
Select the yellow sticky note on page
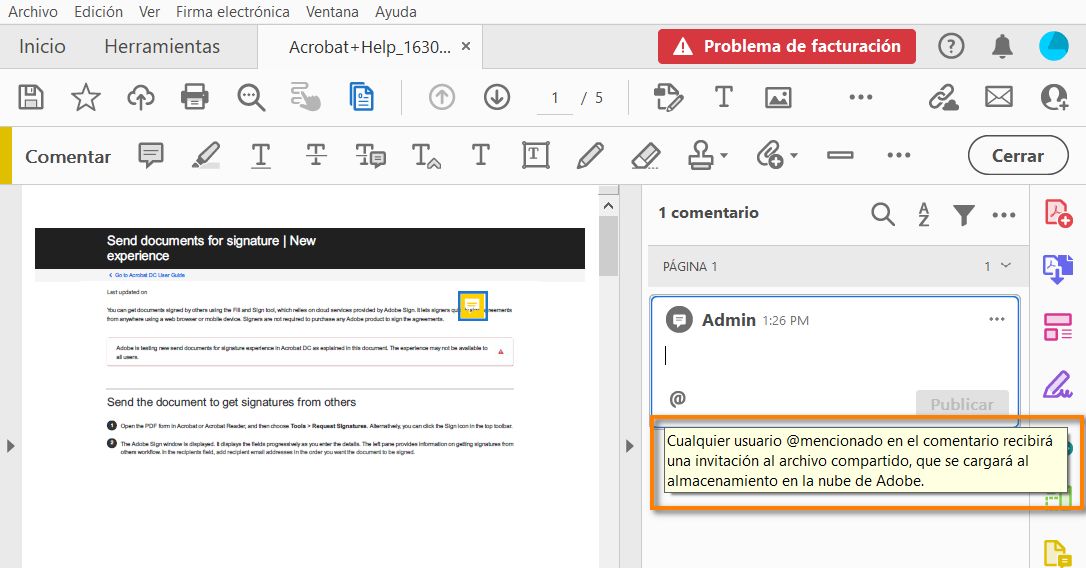tap(473, 305)
